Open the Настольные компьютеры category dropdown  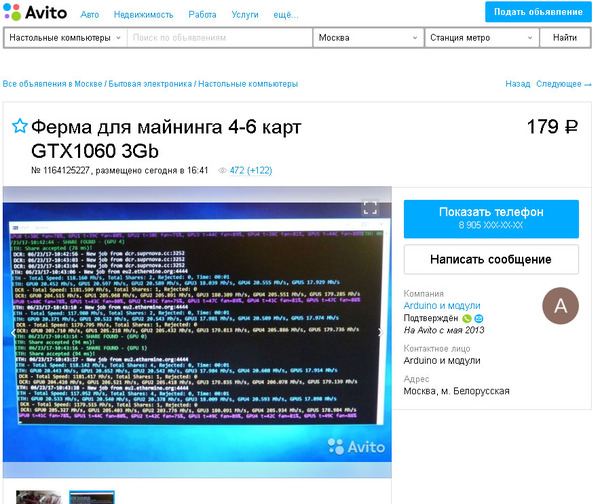64,37
